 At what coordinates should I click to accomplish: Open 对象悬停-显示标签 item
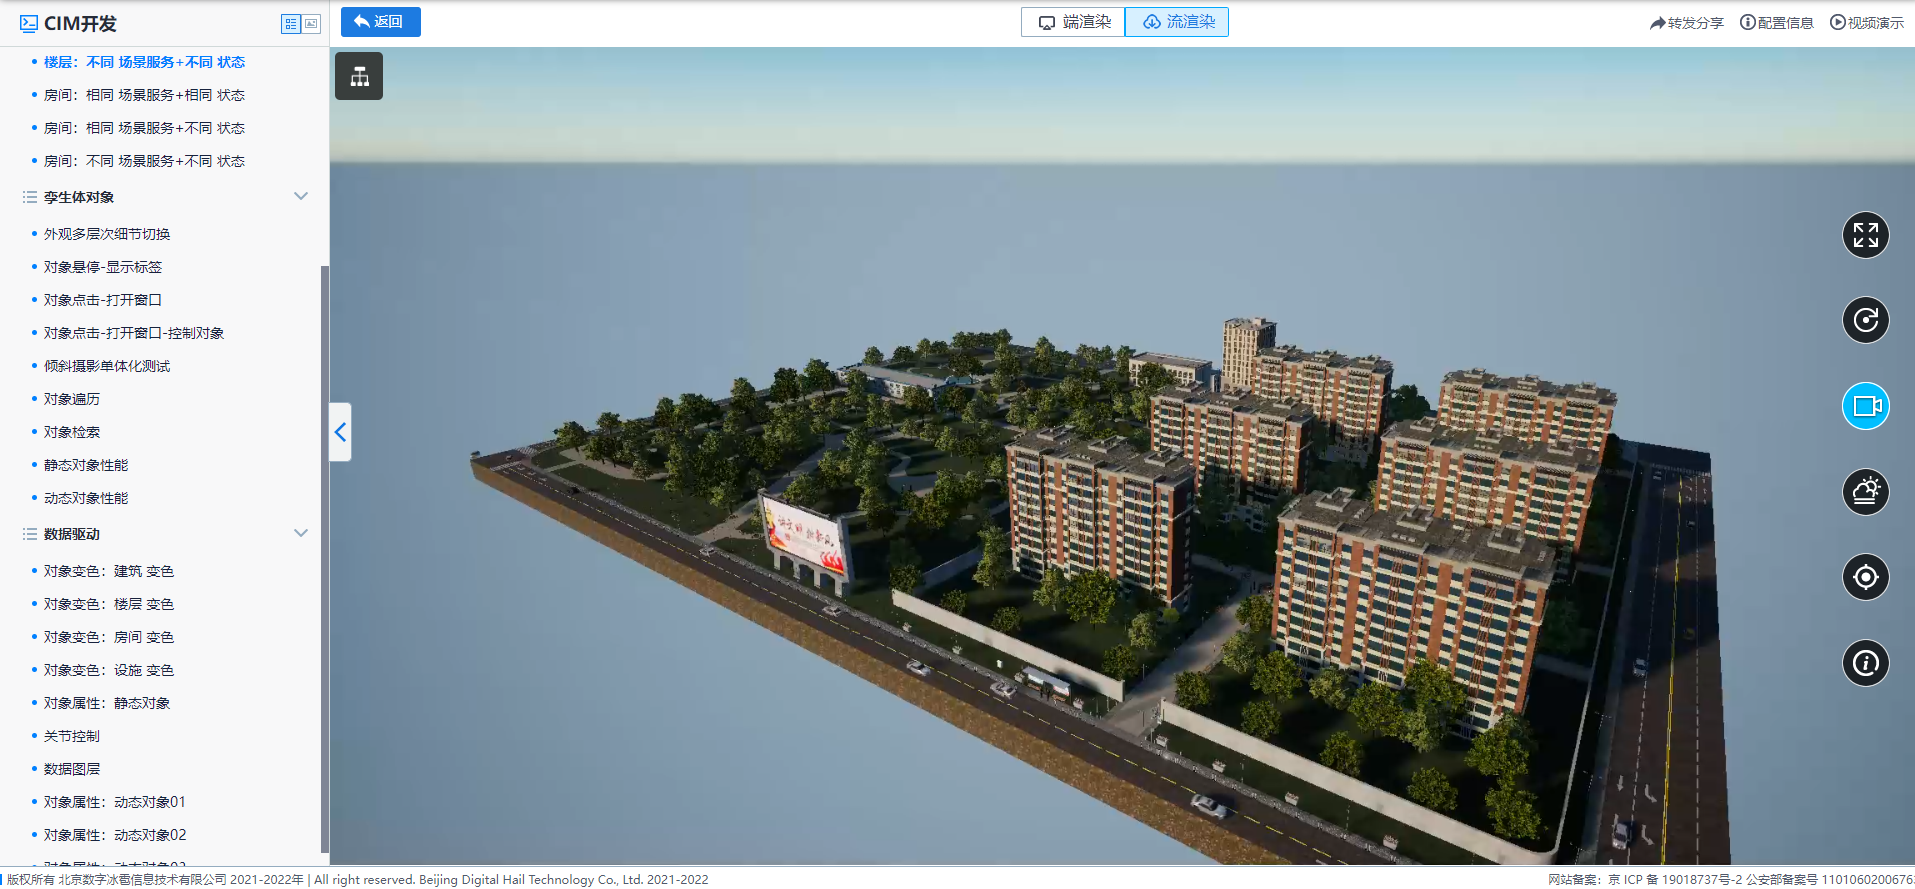[103, 267]
